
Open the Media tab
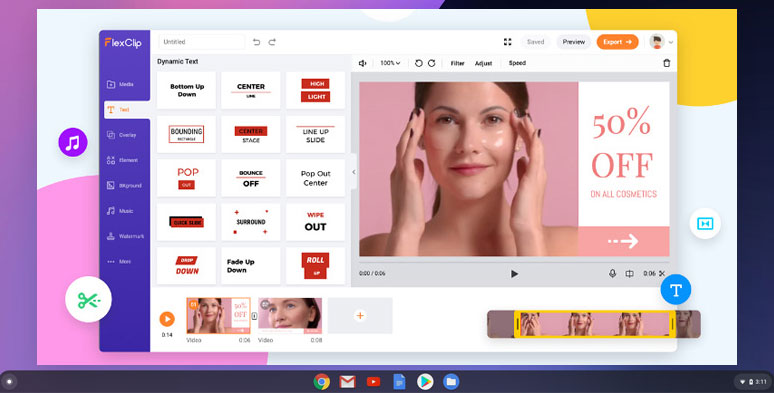point(120,84)
